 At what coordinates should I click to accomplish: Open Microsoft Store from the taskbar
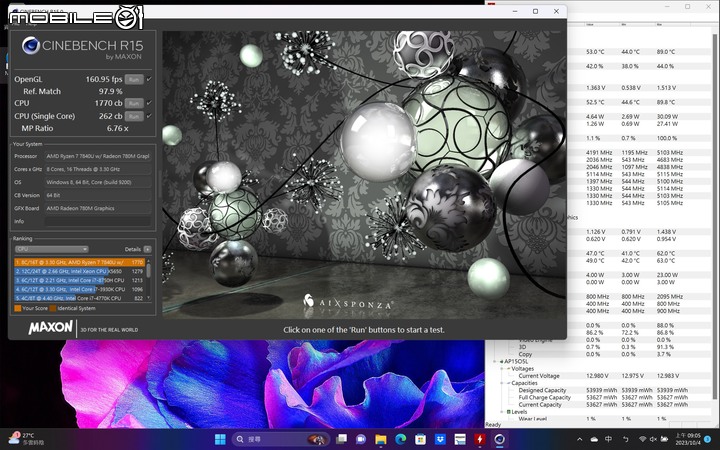tap(420, 439)
